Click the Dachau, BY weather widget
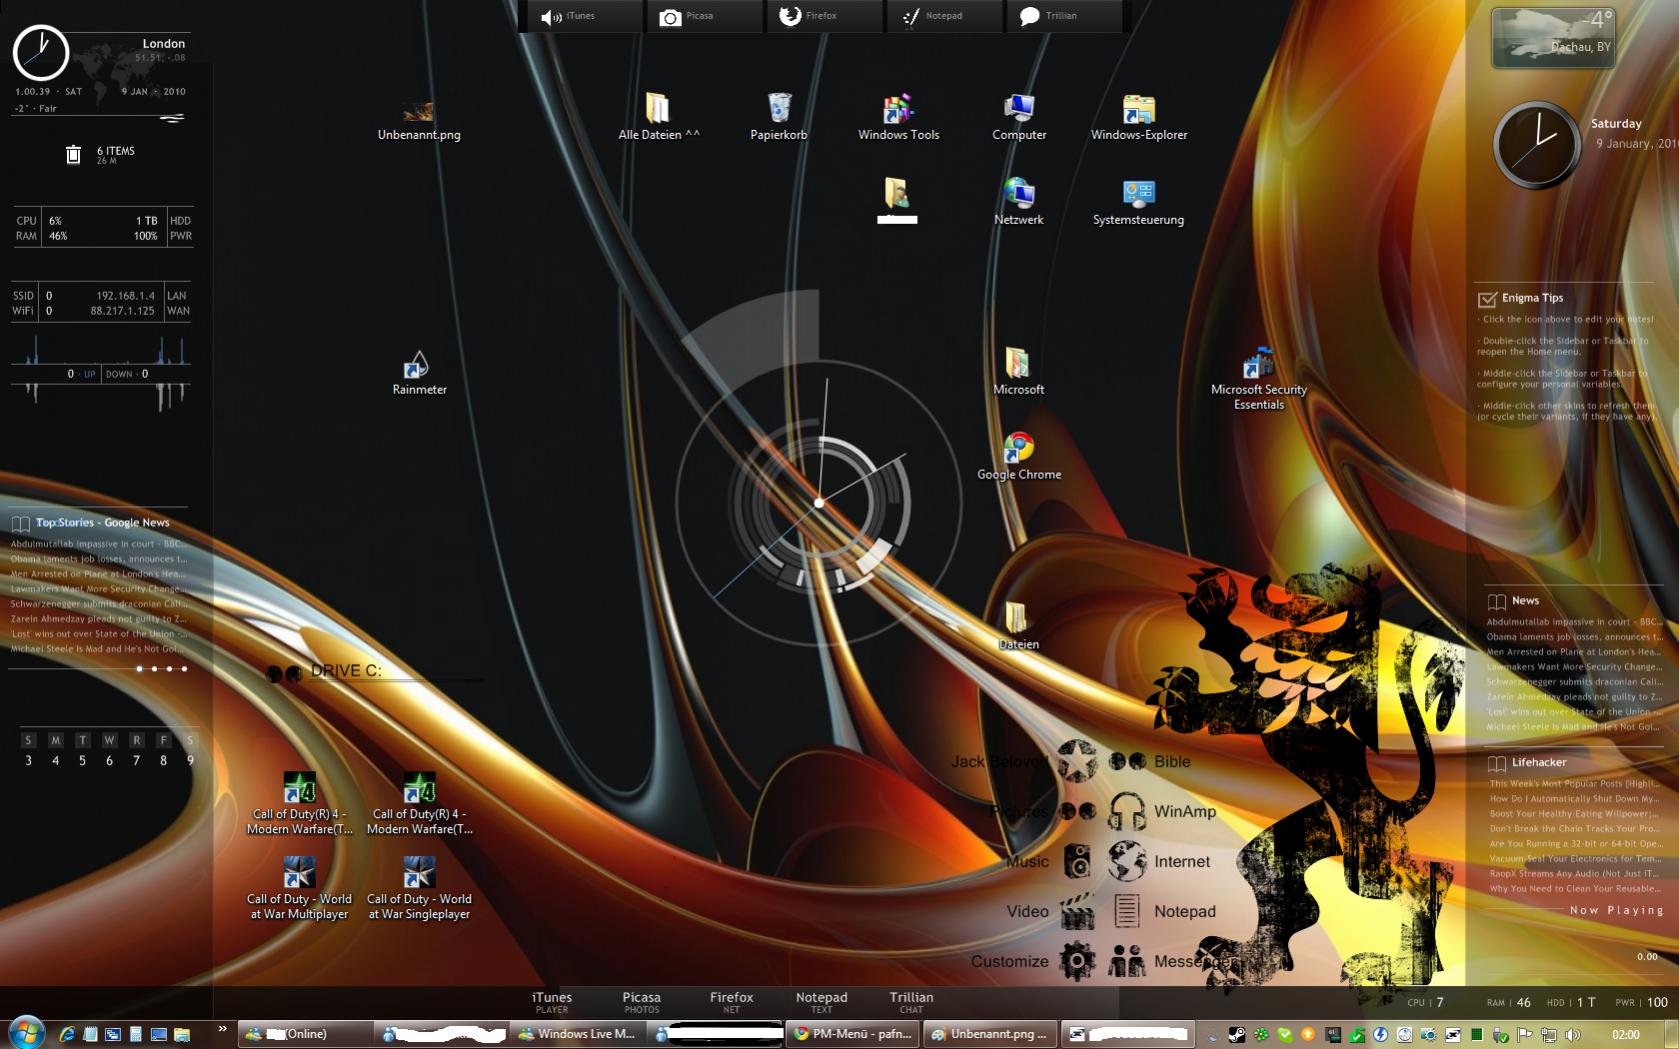Viewport: 1679px width, 1049px height. (x=1553, y=38)
